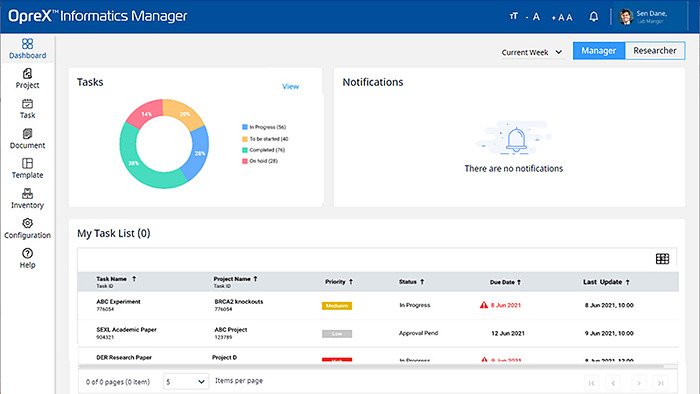
Task: Click the 12 Jun 2021 due date
Action: [508, 333]
